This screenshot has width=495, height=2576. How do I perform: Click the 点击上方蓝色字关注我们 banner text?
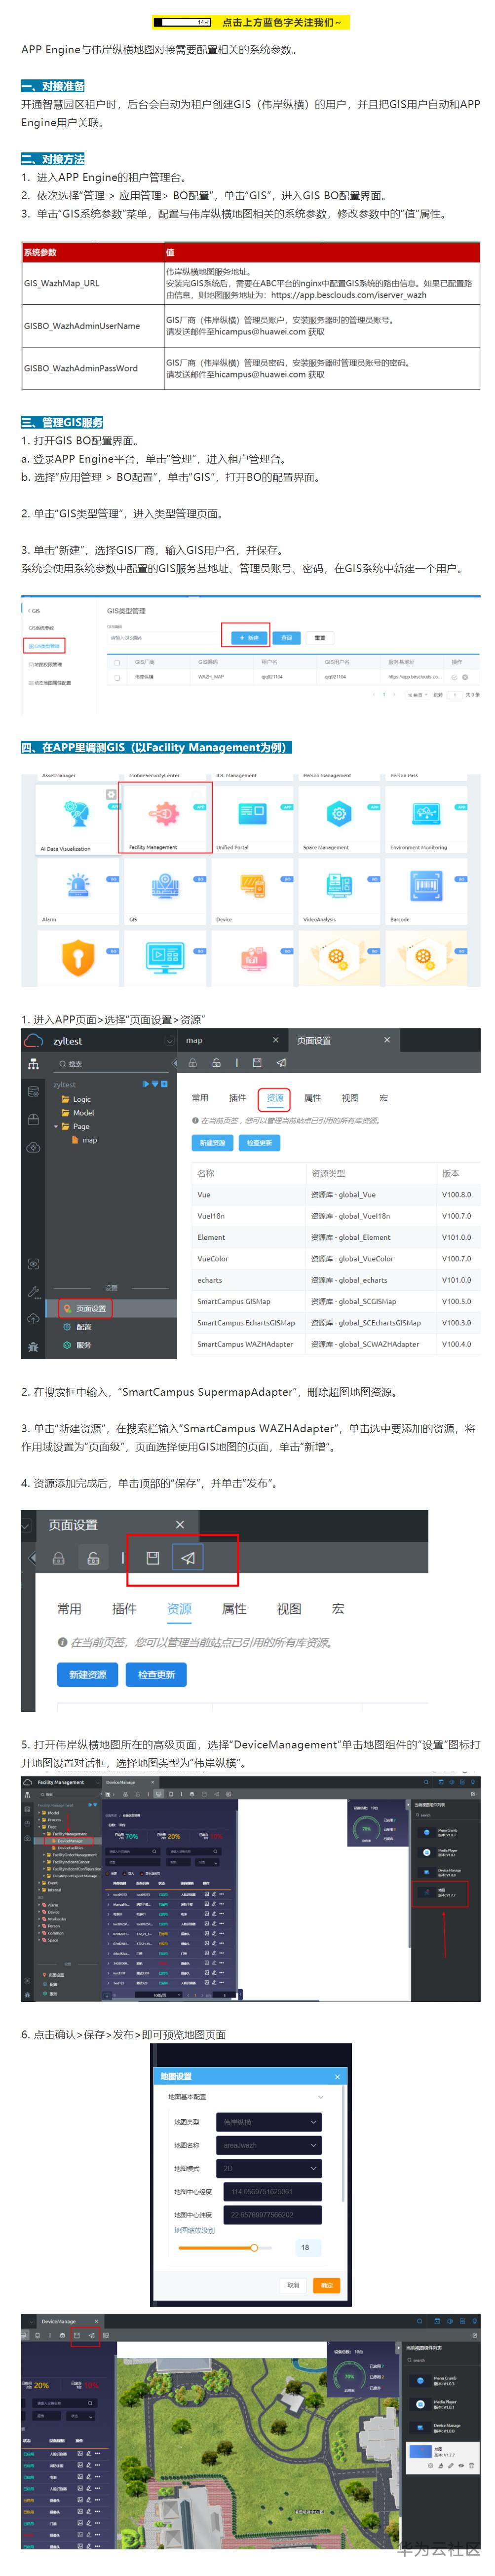click(x=281, y=22)
